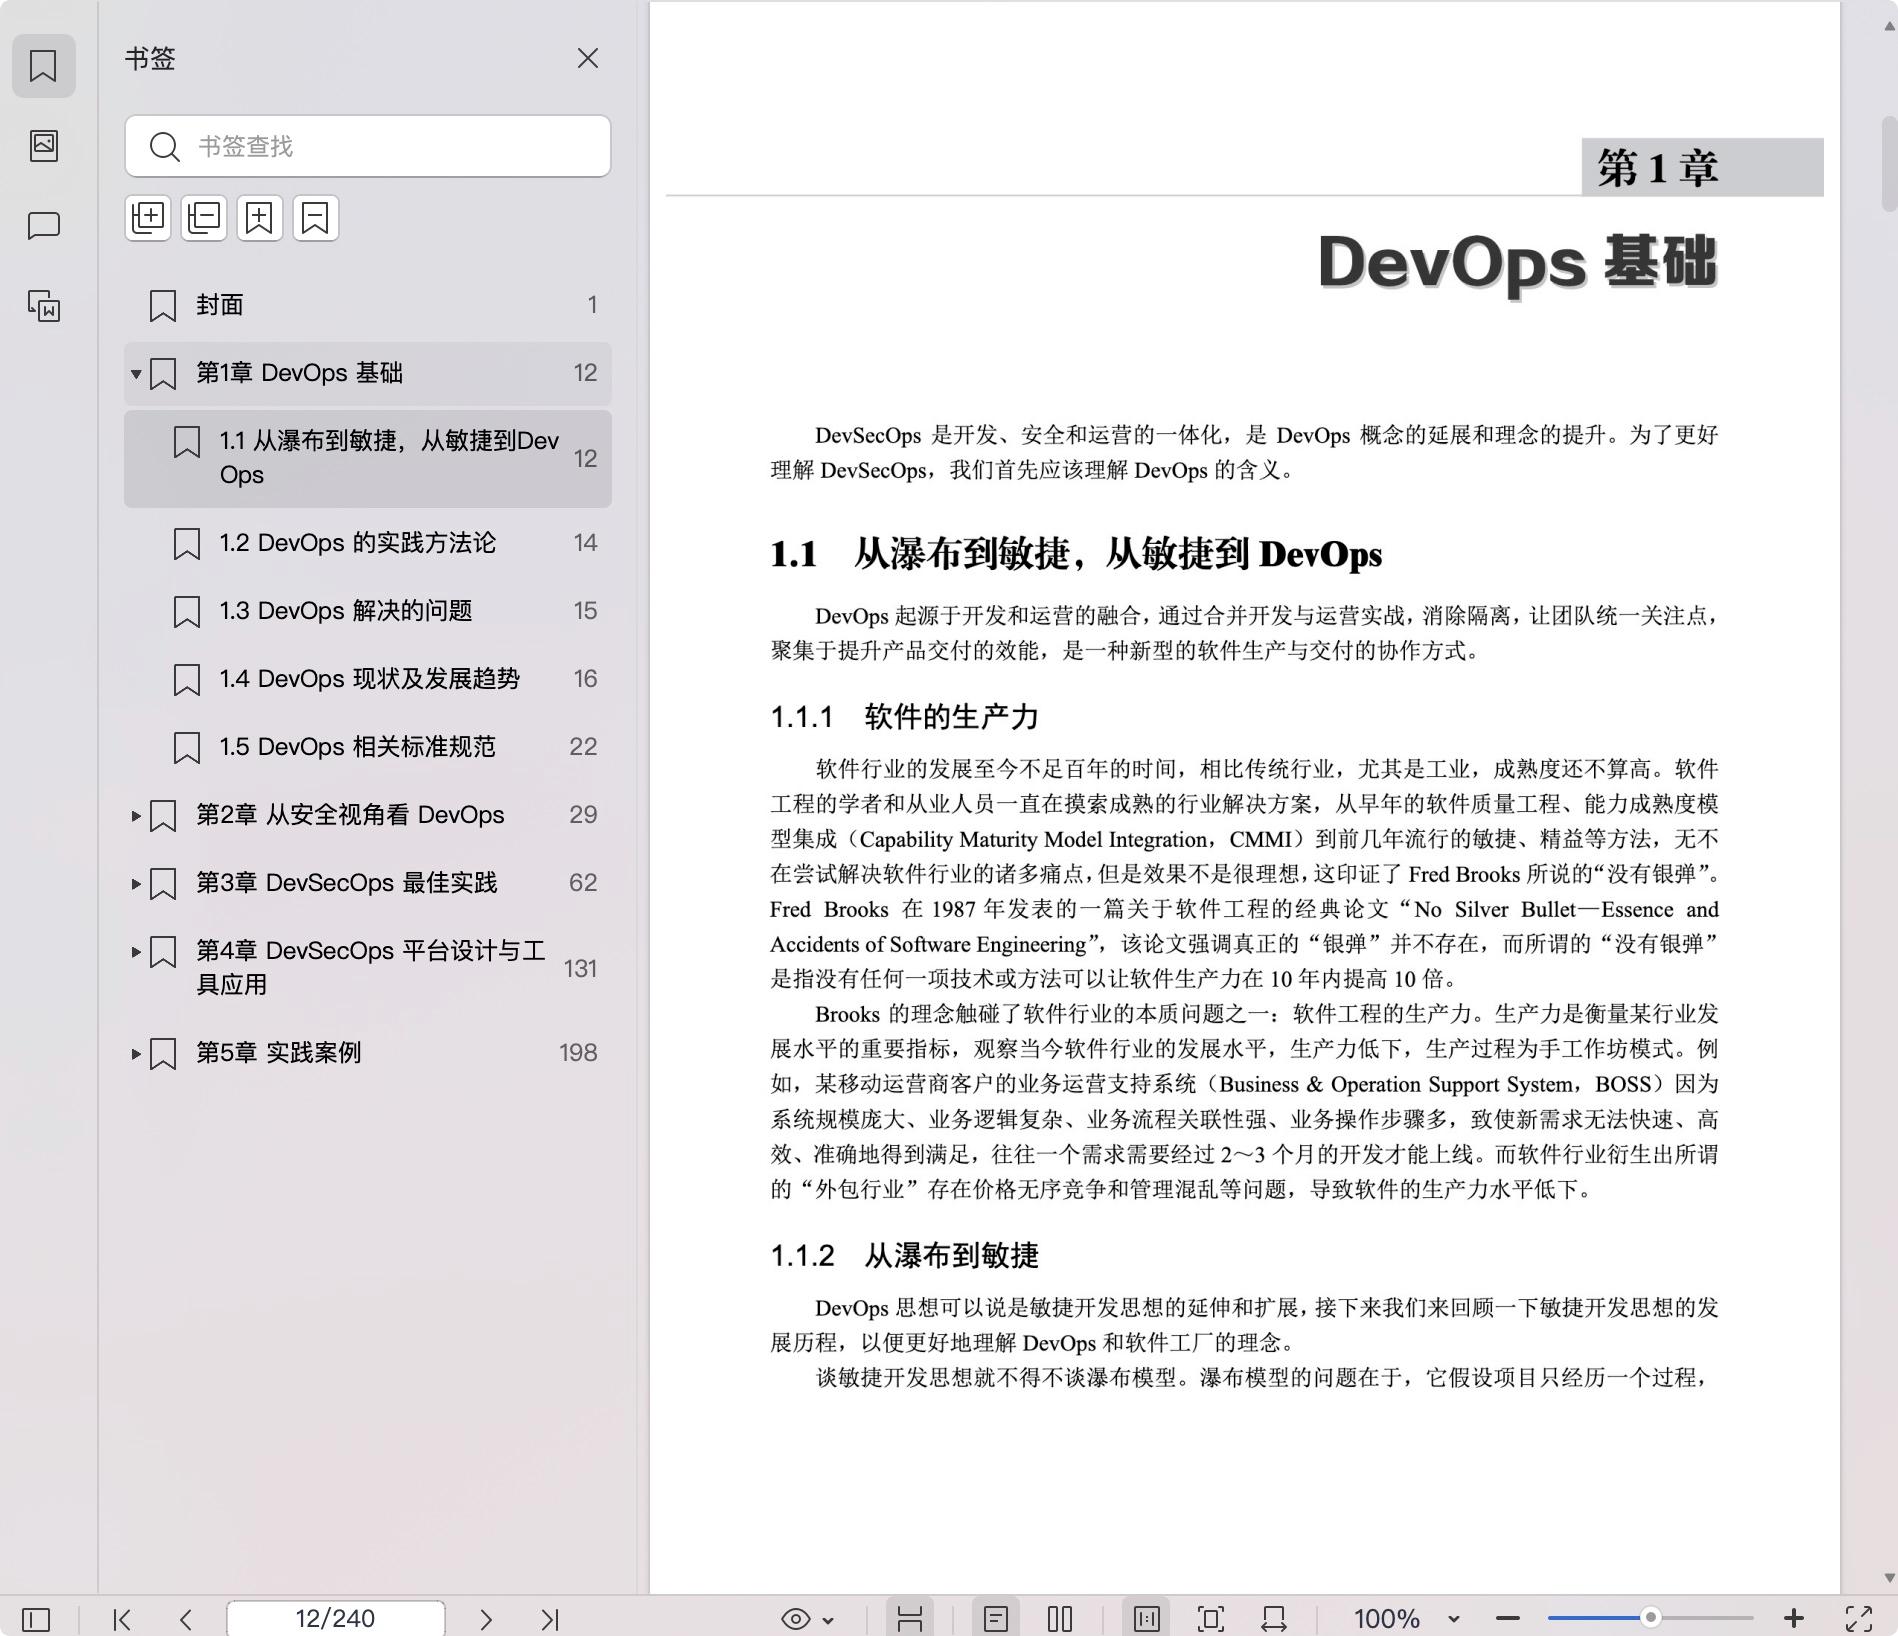
Task: Click heading 1.1.1 软件的生产力 in document
Action: pos(904,717)
